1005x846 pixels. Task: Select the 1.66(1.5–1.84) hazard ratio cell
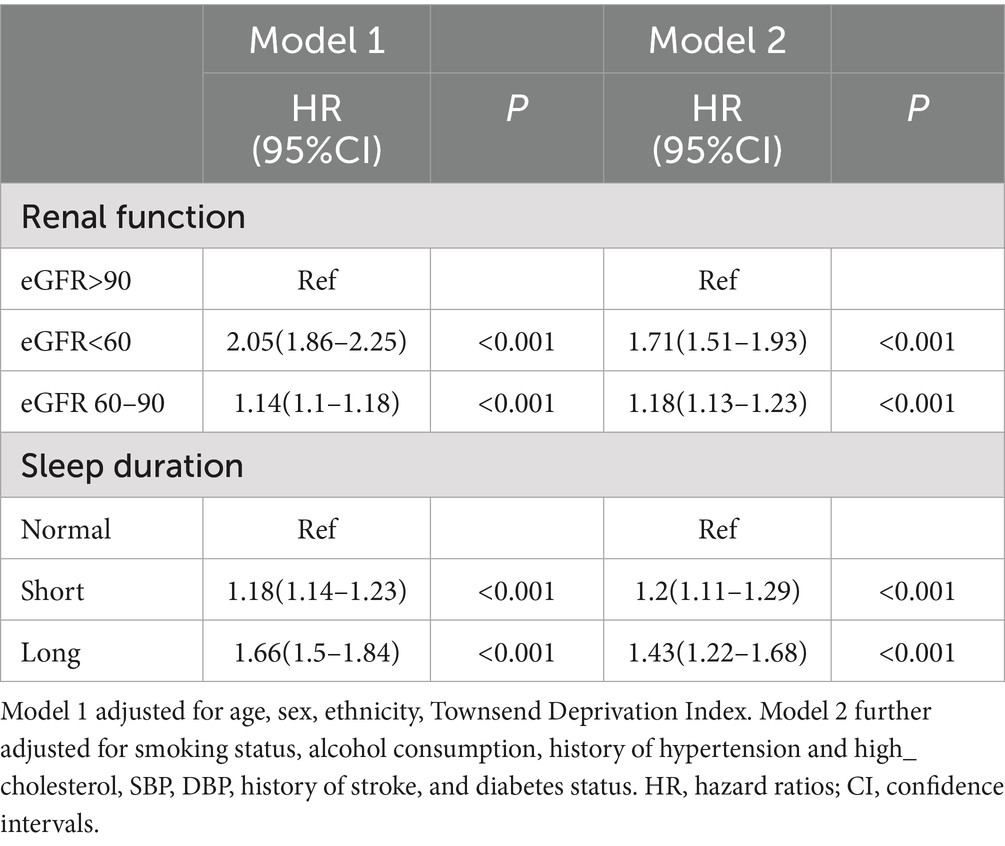[317, 653]
